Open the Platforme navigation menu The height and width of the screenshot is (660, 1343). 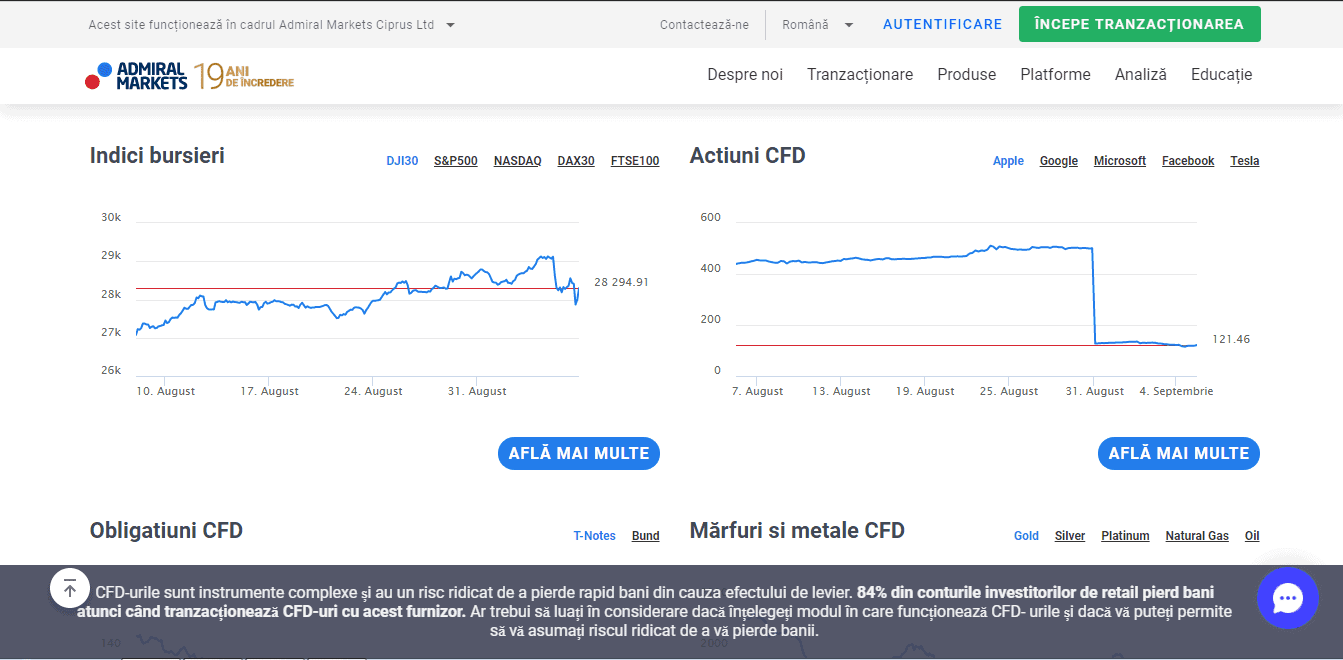1055,74
